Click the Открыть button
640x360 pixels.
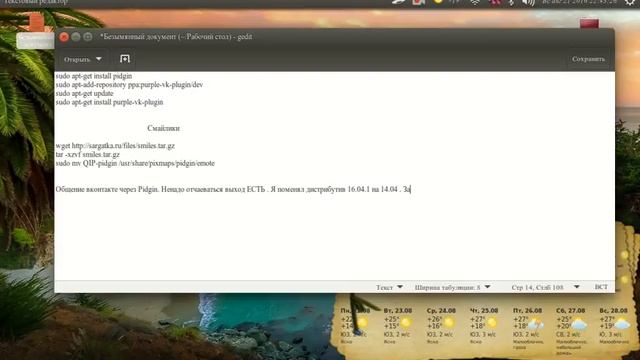click(77, 59)
